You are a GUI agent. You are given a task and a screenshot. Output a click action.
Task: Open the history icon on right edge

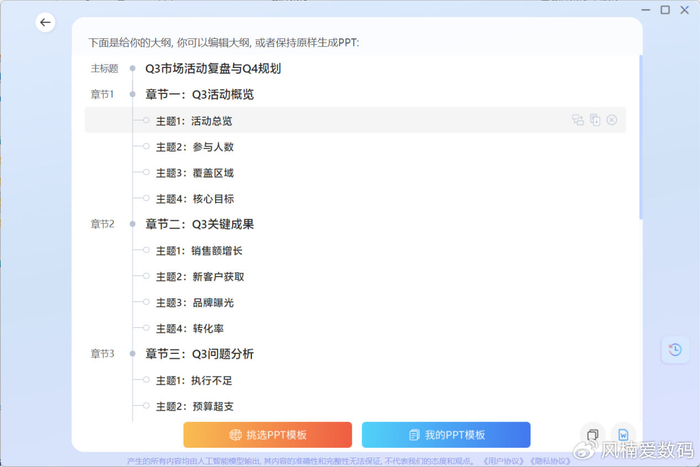[676, 350]
